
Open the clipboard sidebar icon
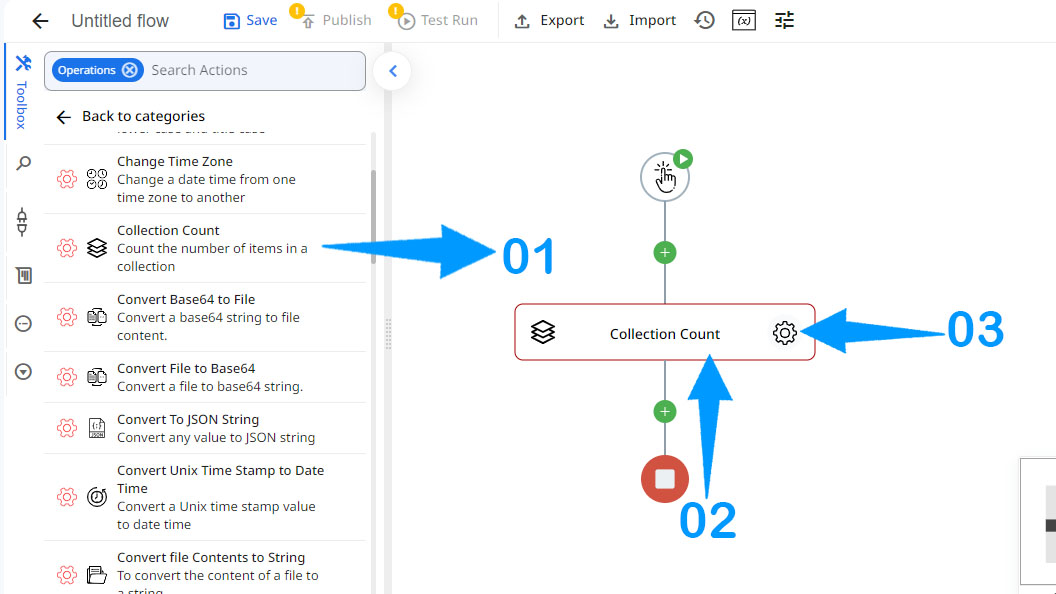click(x=24, y=275)
